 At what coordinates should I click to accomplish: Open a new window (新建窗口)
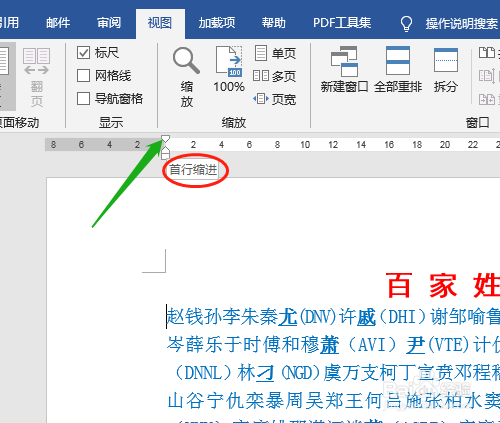(344, 70)
